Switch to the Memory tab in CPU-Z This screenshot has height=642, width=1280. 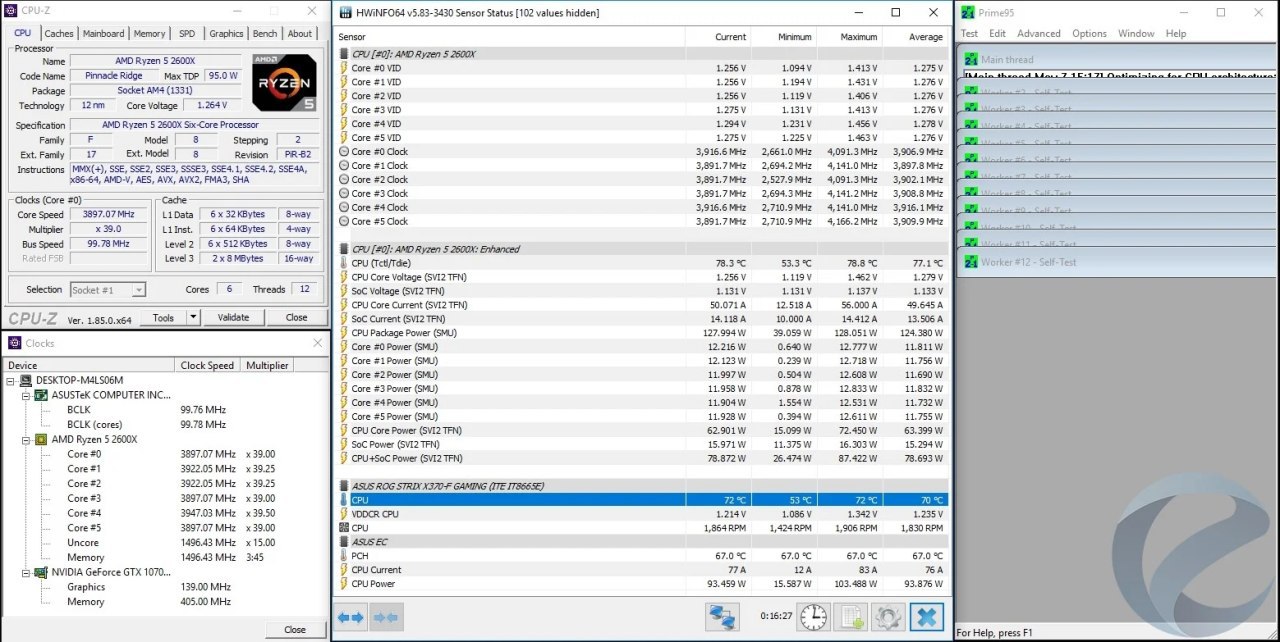149,33
